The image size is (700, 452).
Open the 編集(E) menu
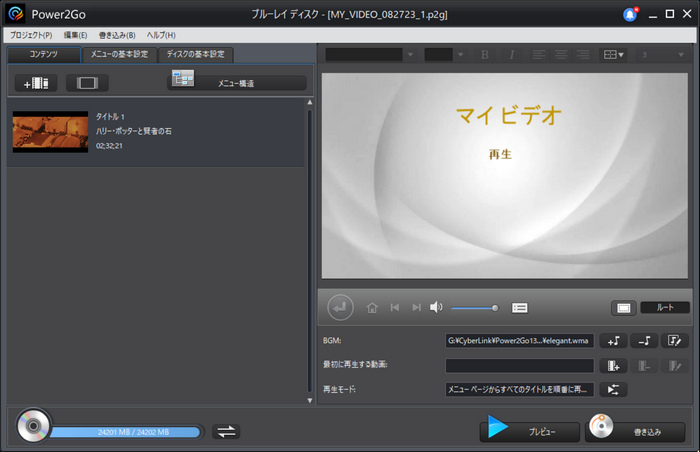coord(75,35)
